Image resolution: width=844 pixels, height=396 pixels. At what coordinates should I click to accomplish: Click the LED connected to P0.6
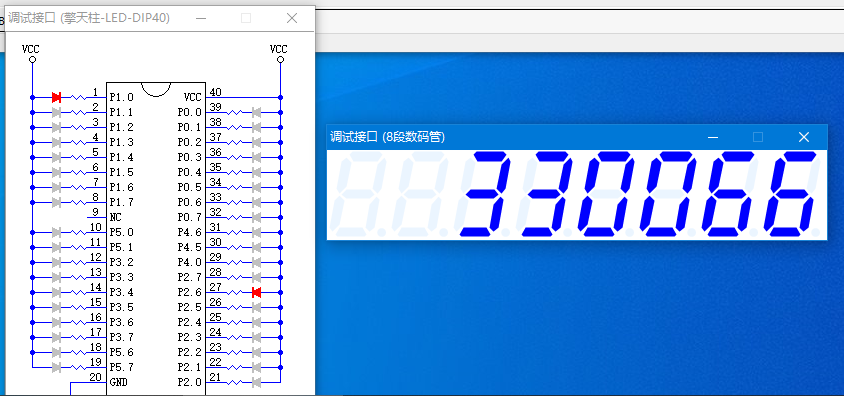[256, 203]
